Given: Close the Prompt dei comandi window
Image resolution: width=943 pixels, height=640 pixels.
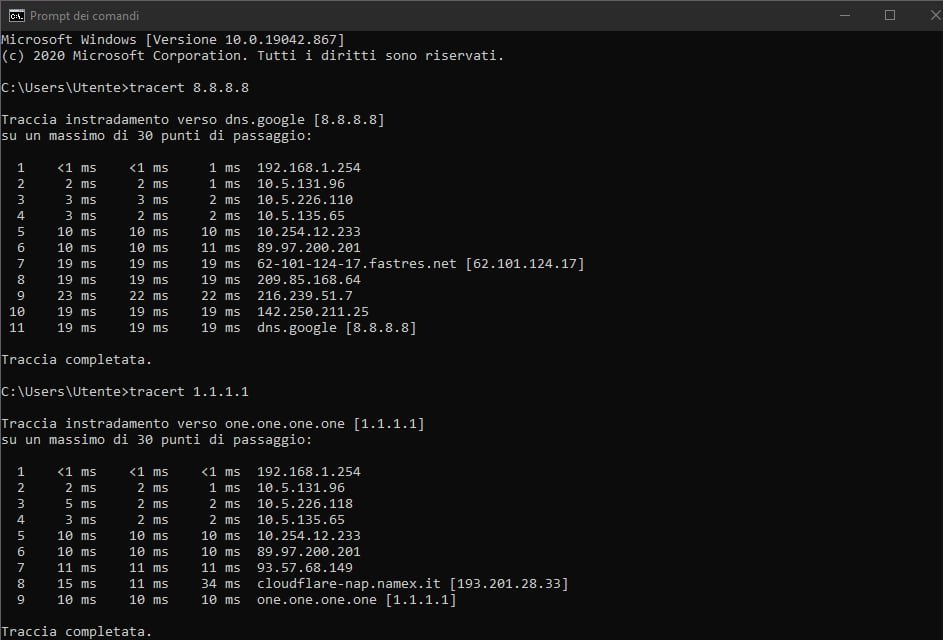Looking at the screenshot, I should tap(933, 15).
